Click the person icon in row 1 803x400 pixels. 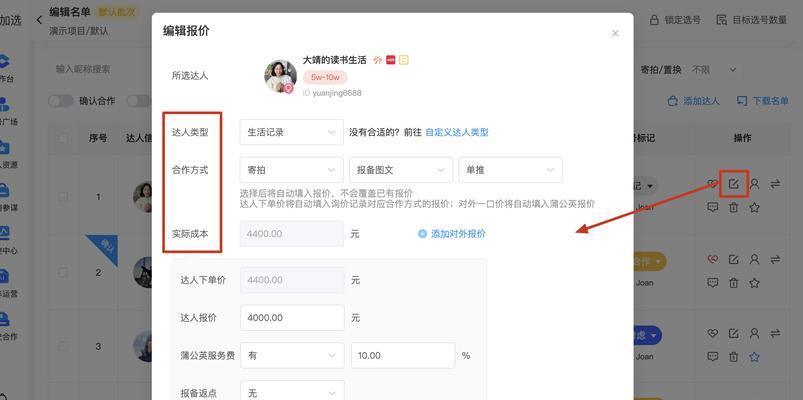(x=754, y=184)
